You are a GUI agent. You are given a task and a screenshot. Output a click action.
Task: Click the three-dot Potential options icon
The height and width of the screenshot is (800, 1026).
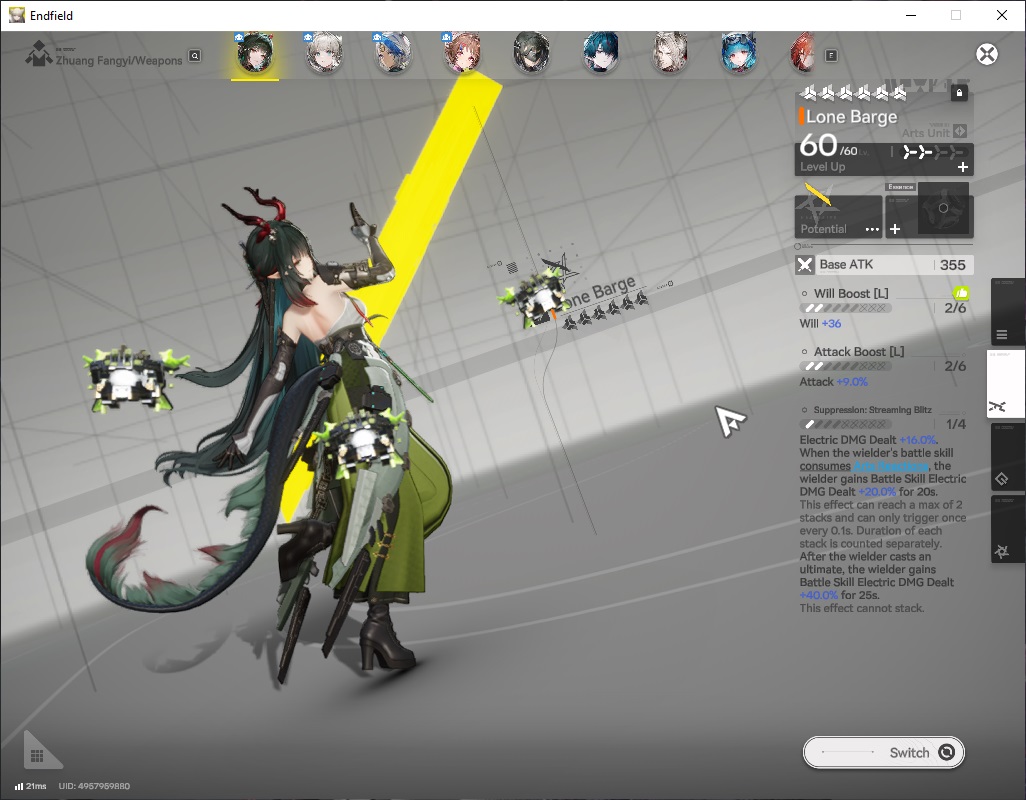point(872,230)
